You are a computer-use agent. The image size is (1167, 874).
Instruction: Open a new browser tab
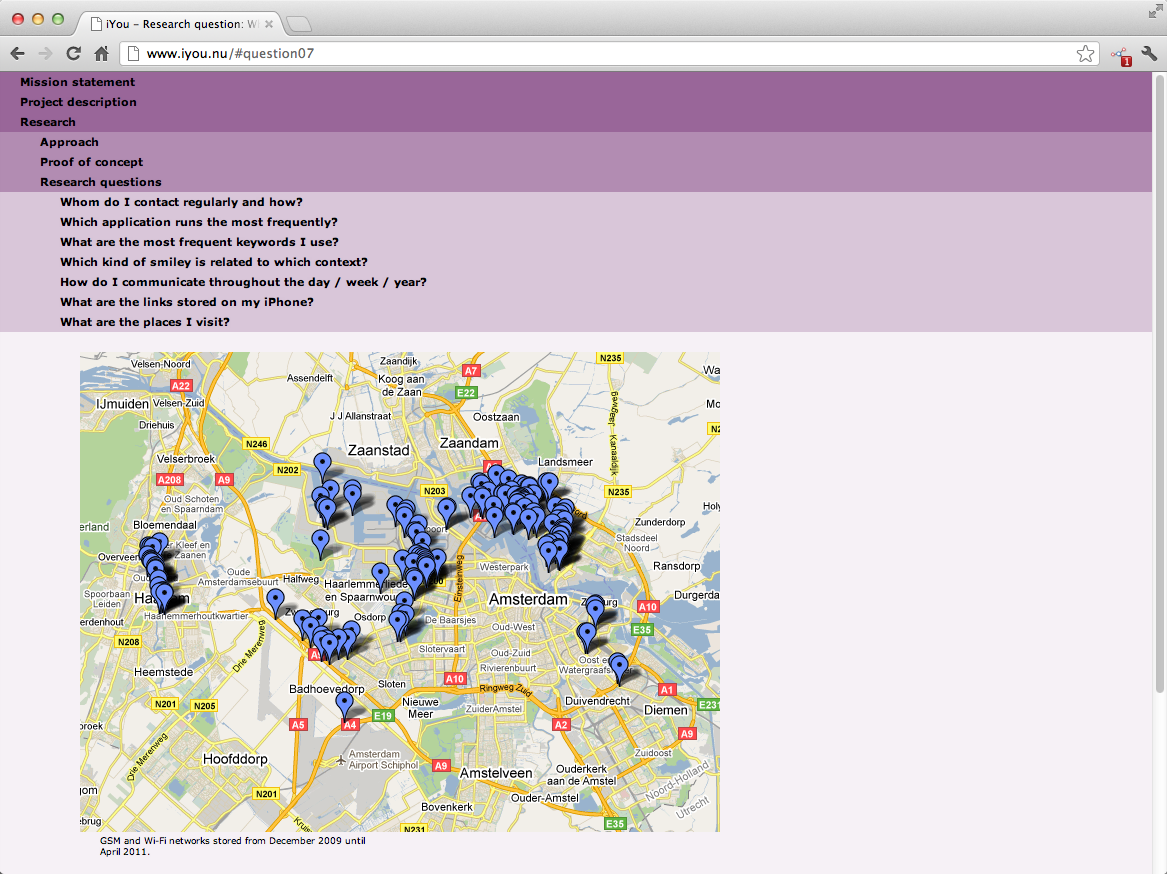[298, 24]
